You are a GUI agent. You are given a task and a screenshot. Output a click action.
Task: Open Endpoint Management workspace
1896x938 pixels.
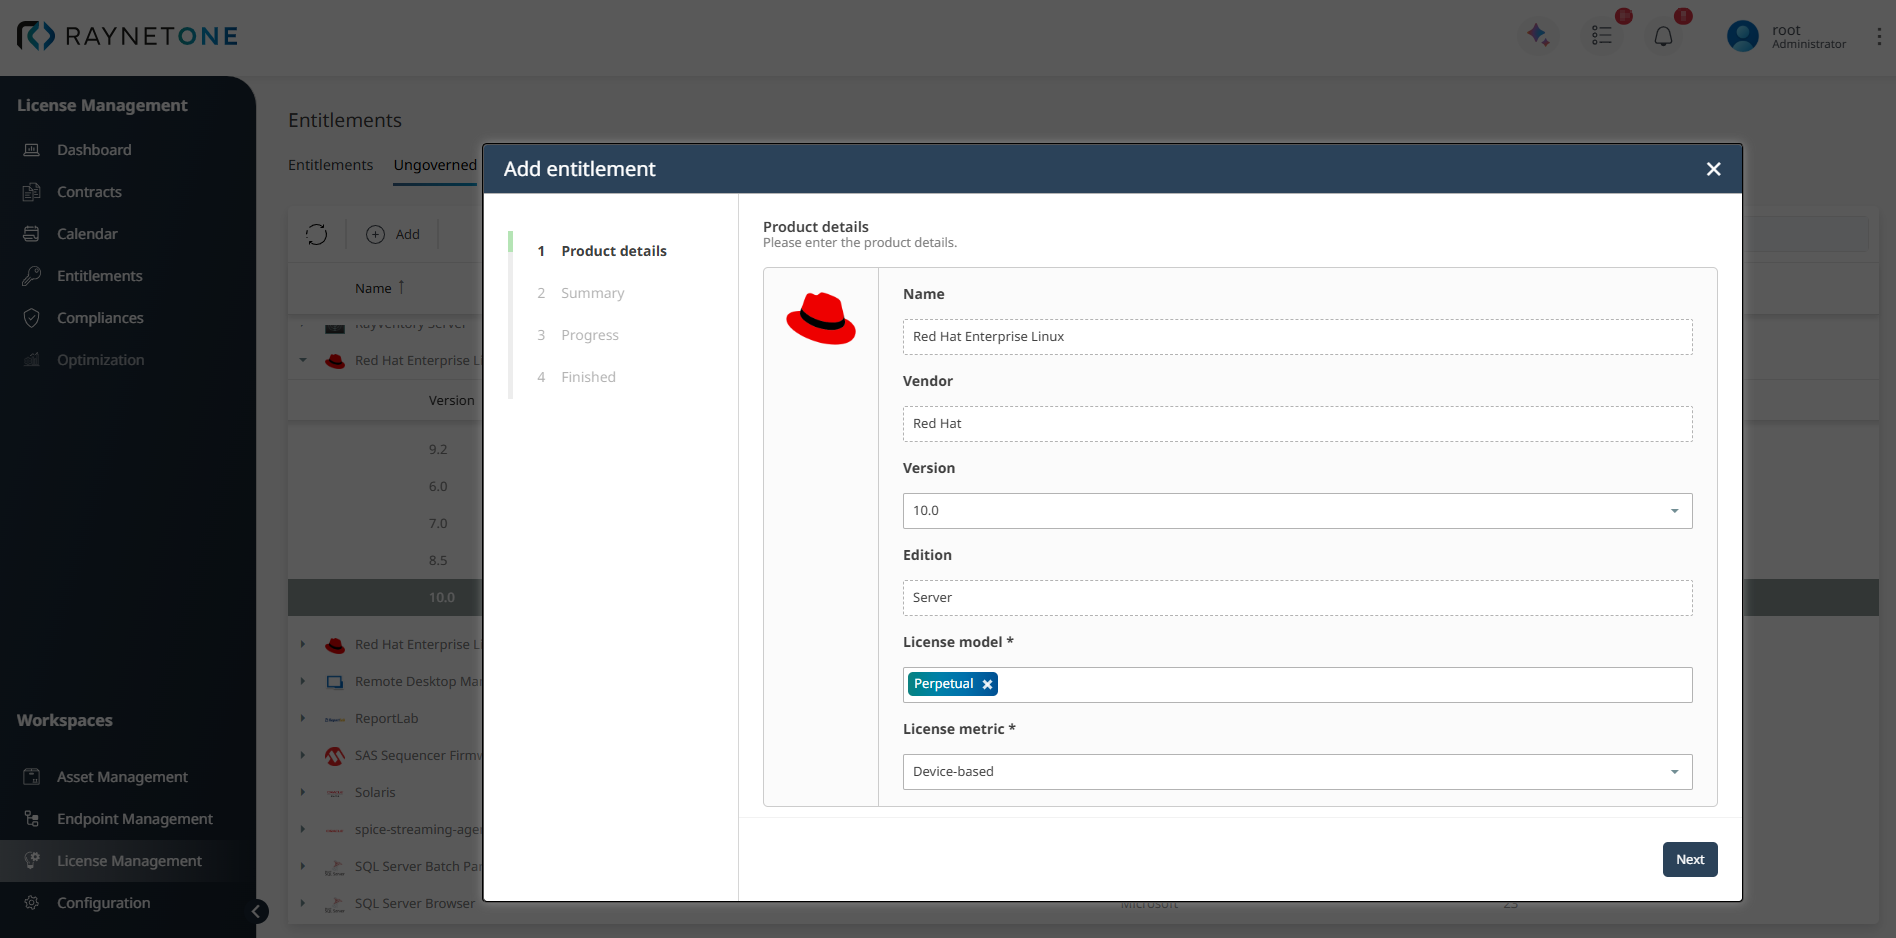(135, 819)
